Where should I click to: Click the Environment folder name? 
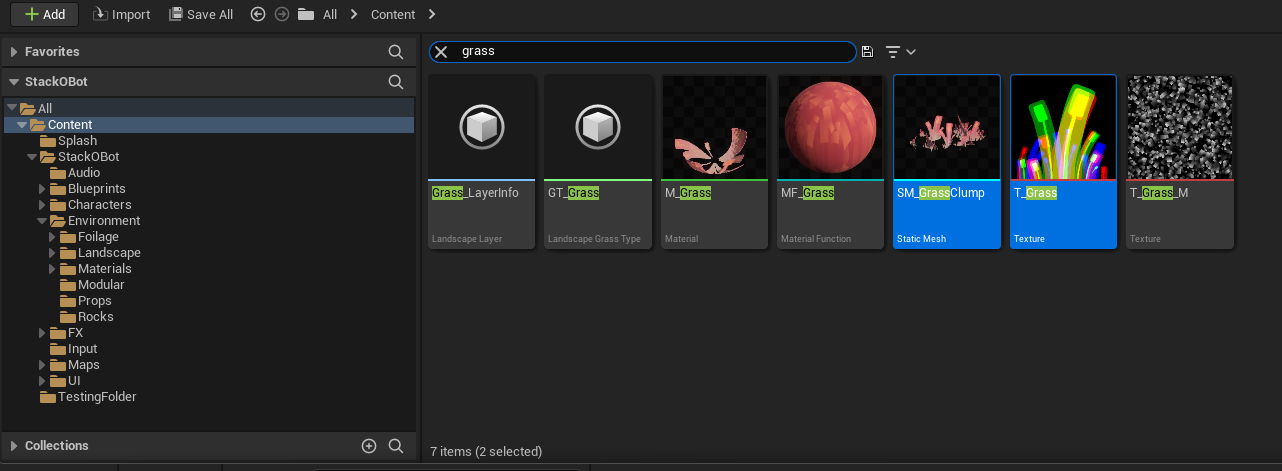[x=104, y=221]
